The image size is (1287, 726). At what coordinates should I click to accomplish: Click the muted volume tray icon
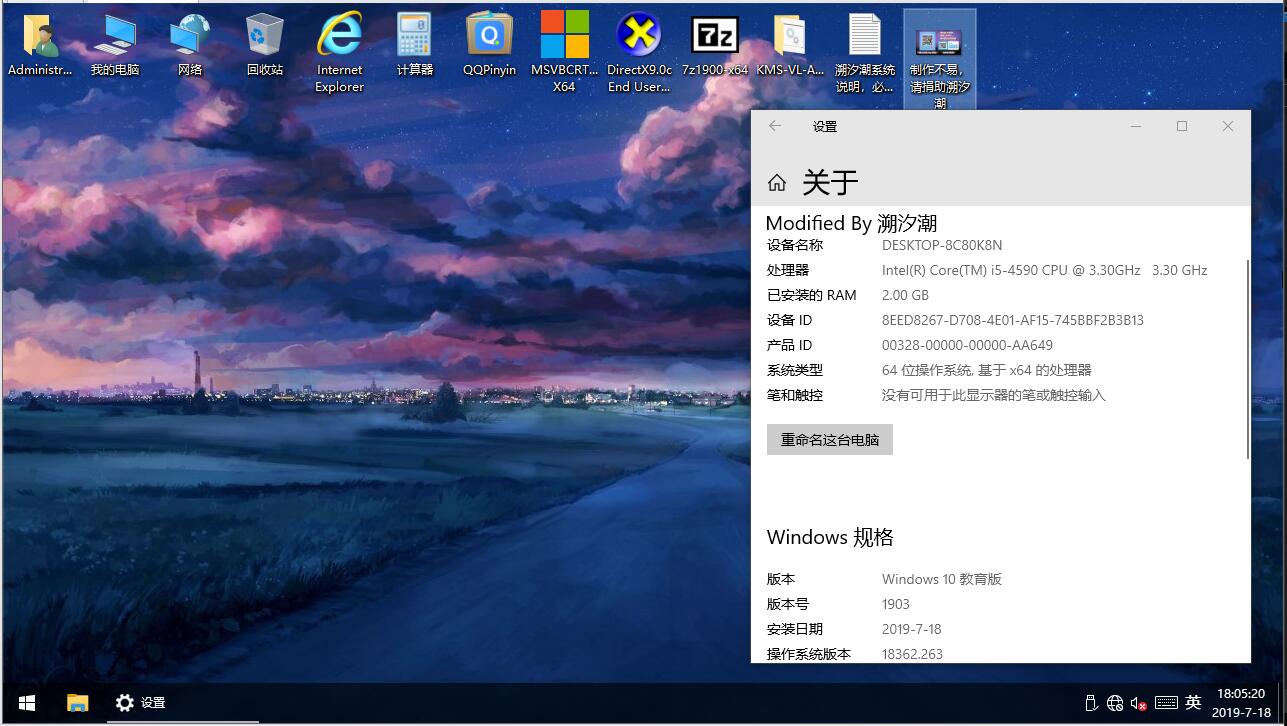pos(1139,703)
